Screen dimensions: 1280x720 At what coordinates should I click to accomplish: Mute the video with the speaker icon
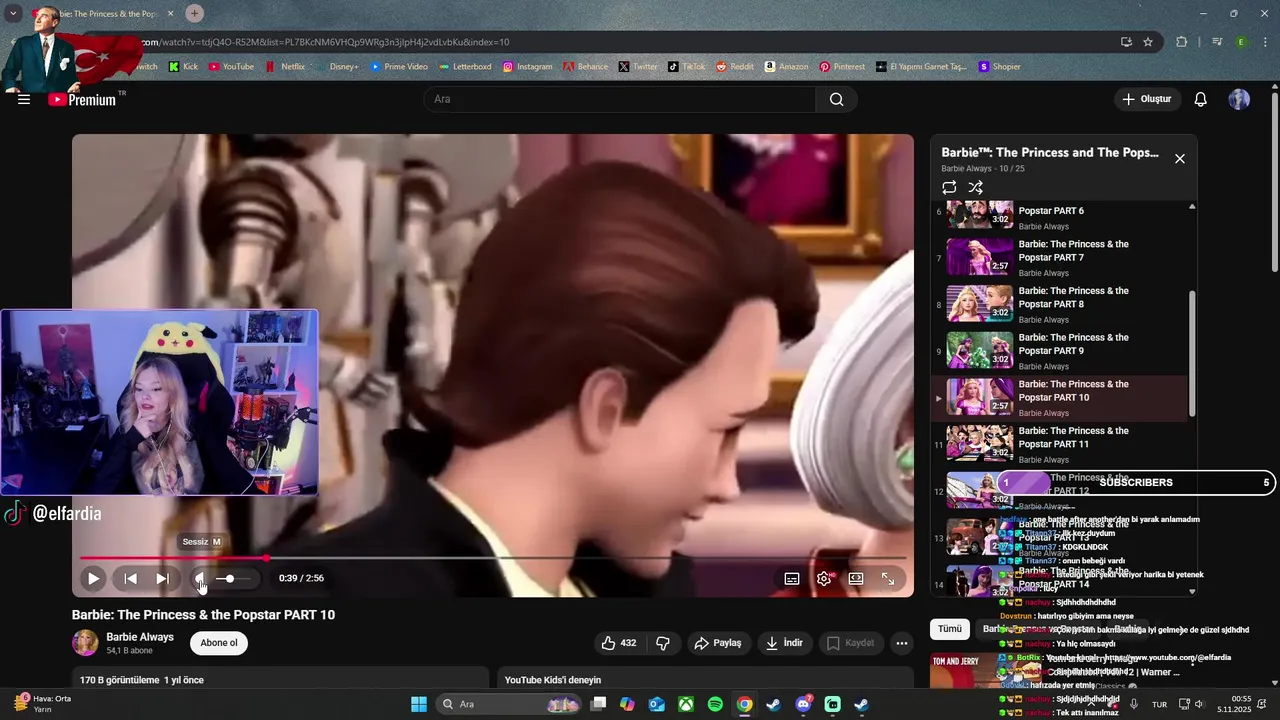[199, 578]
